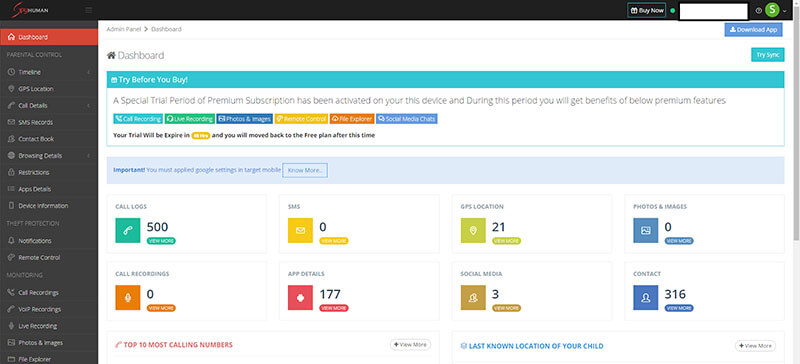The image size is (800, 364).
Task: Click the Photos & Images tile icon
Action: (x=645, y=230)
